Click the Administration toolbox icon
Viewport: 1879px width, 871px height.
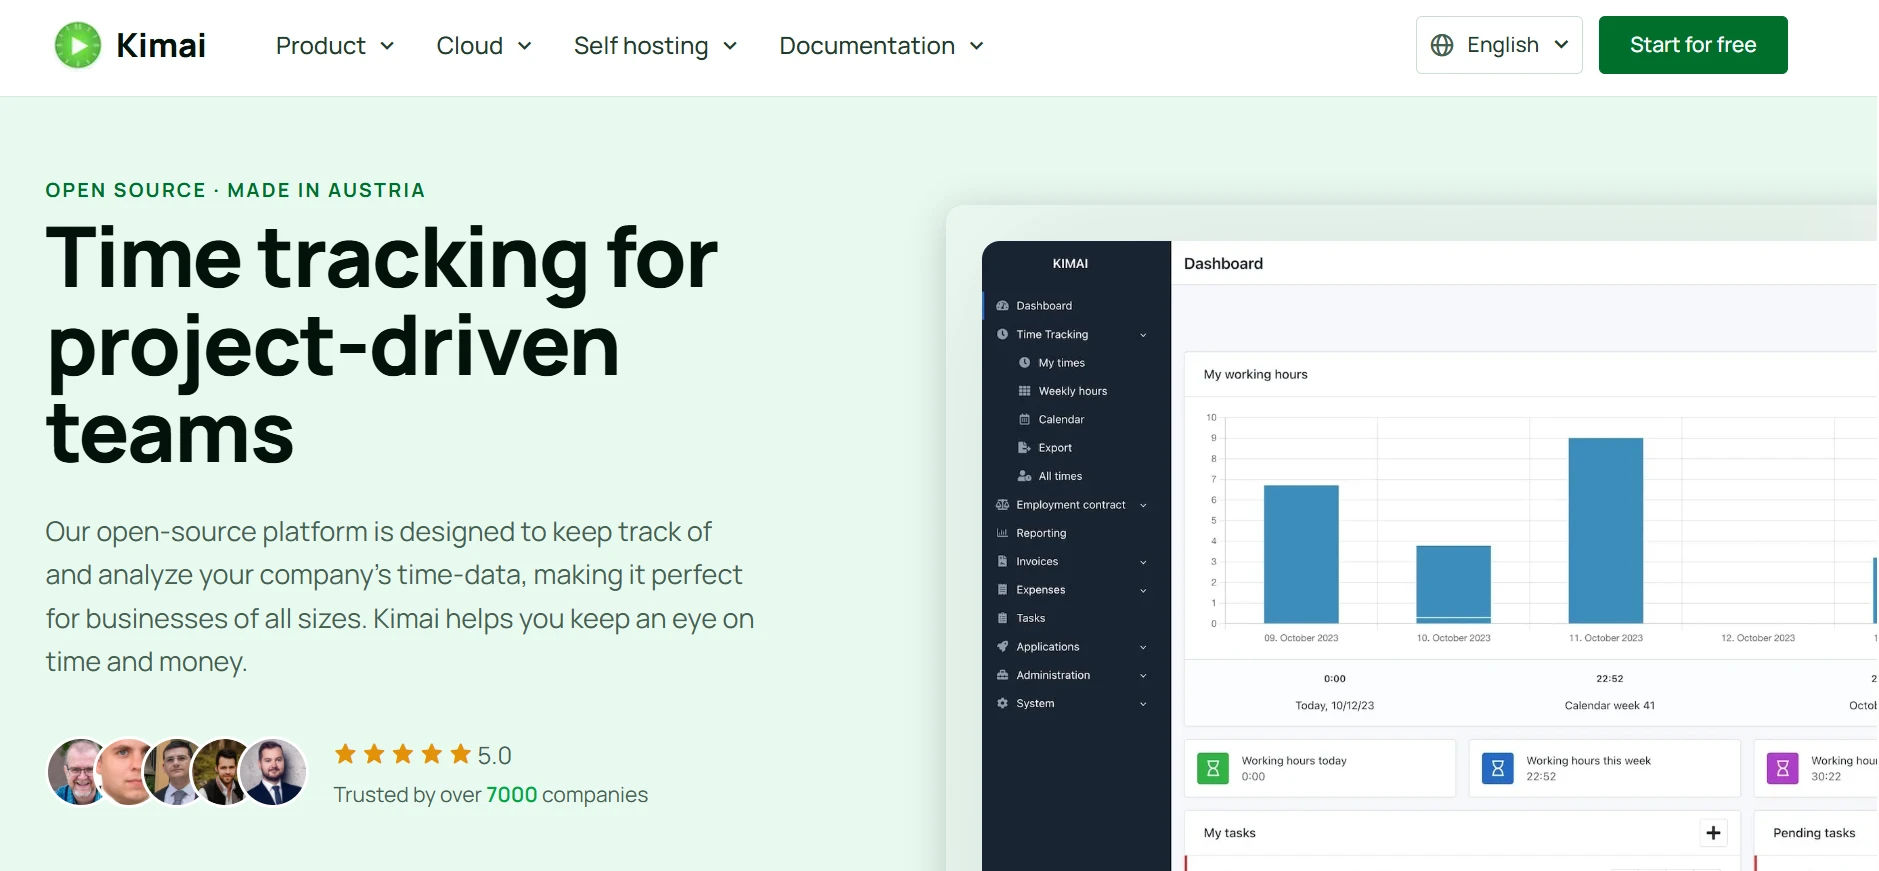[1002, 675]
